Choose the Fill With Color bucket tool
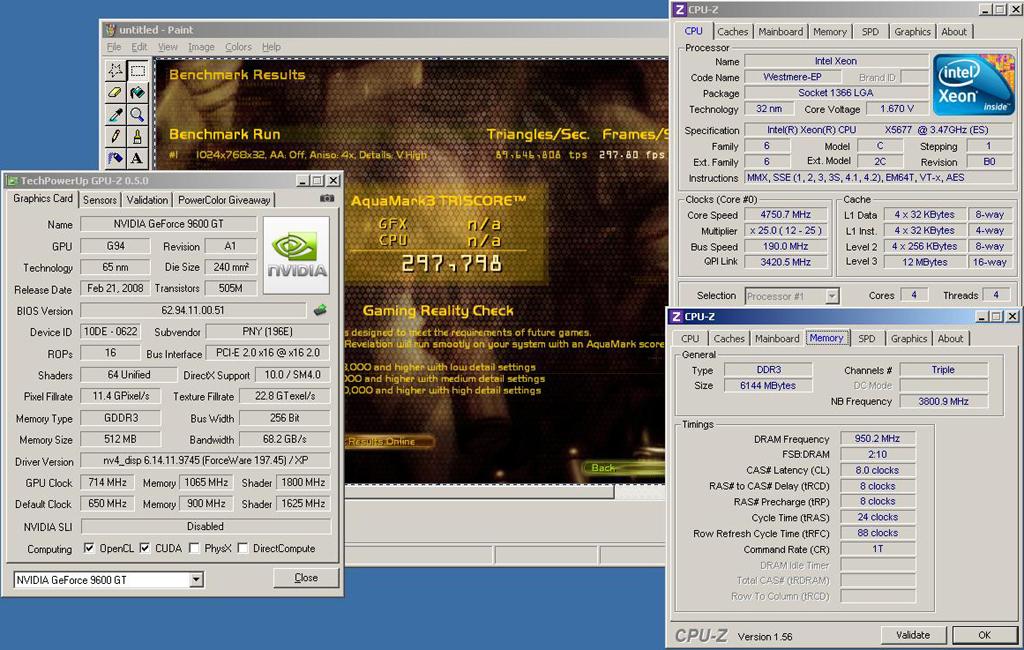The image size is (1024, 650). pos(137,93)
